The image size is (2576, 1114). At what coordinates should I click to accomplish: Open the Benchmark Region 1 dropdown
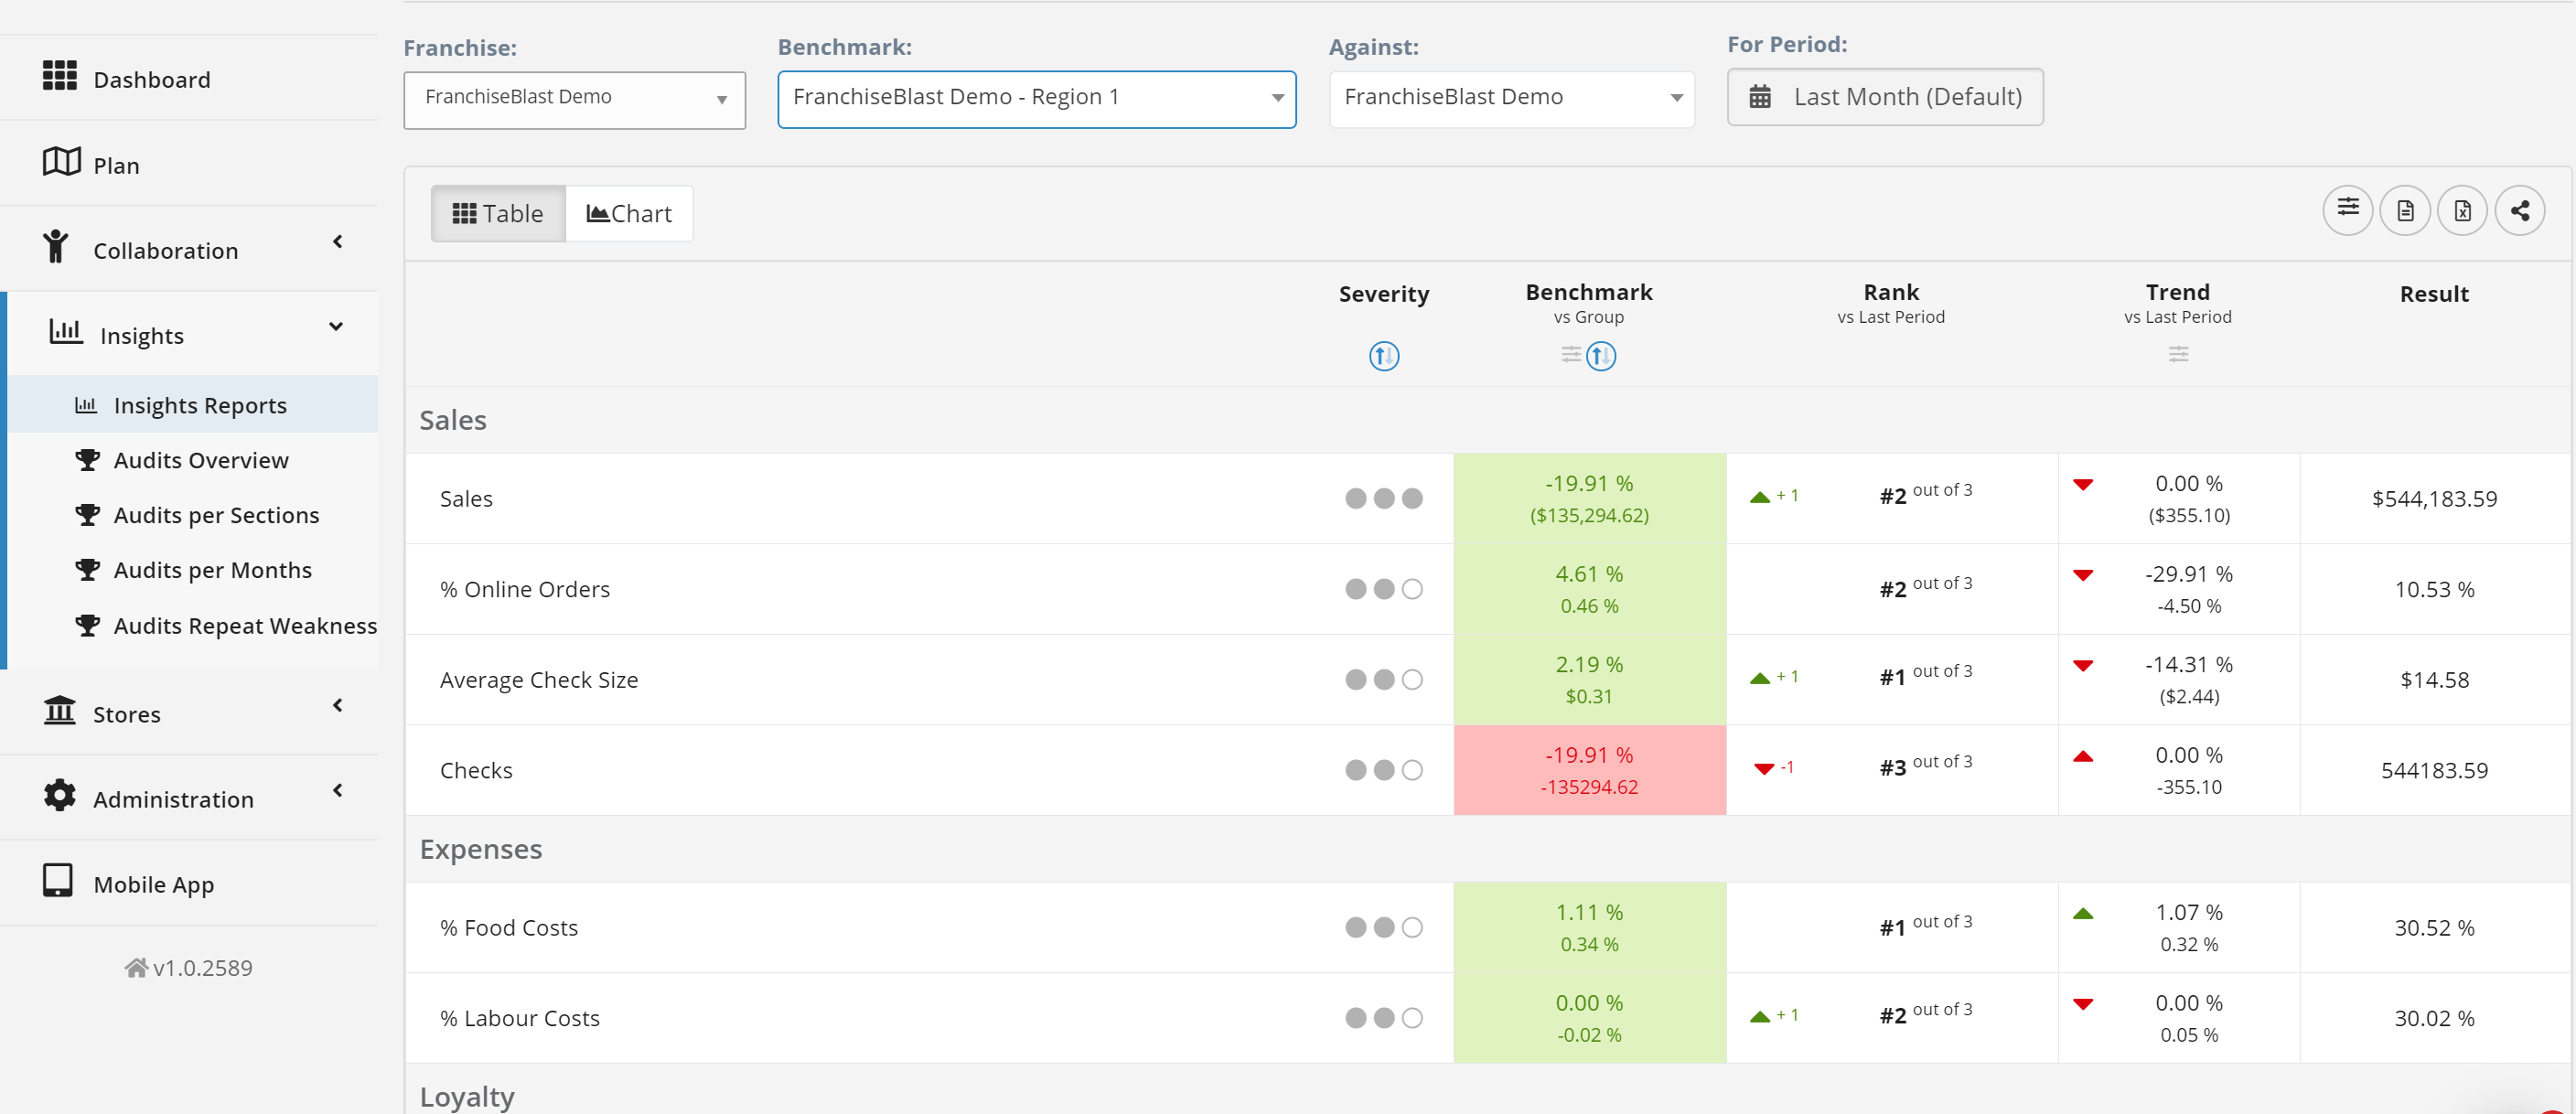click(1036, 98)
